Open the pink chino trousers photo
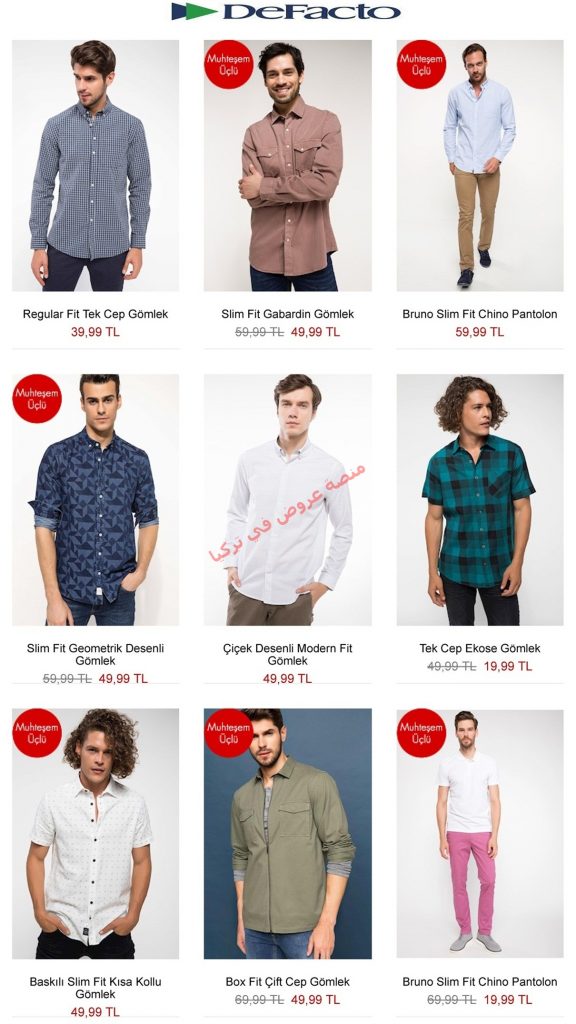Image resolution: width=576 pixels, height=1024 pixels. 480,833
